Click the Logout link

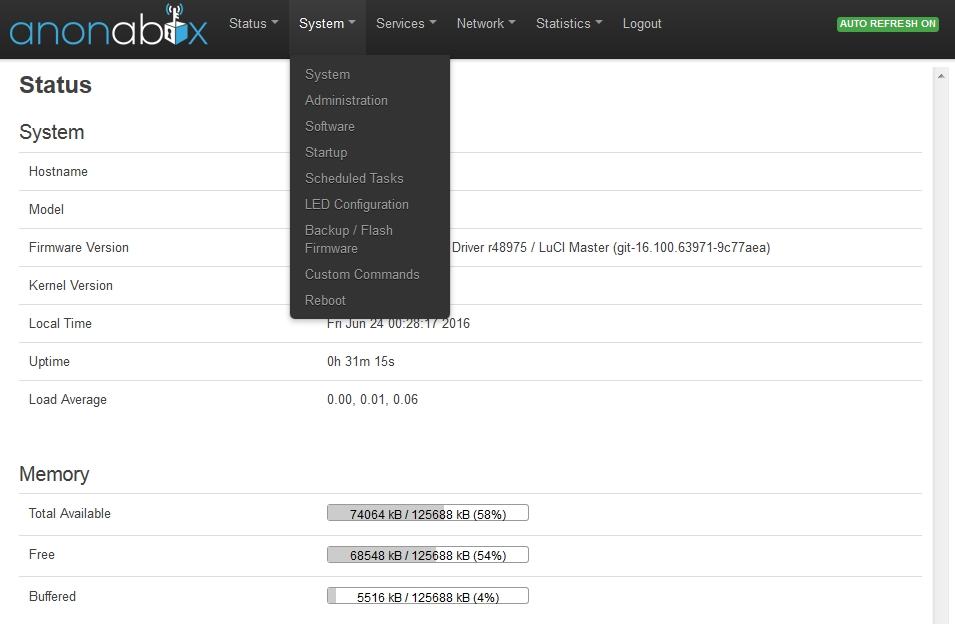click(x=642, y=23)
